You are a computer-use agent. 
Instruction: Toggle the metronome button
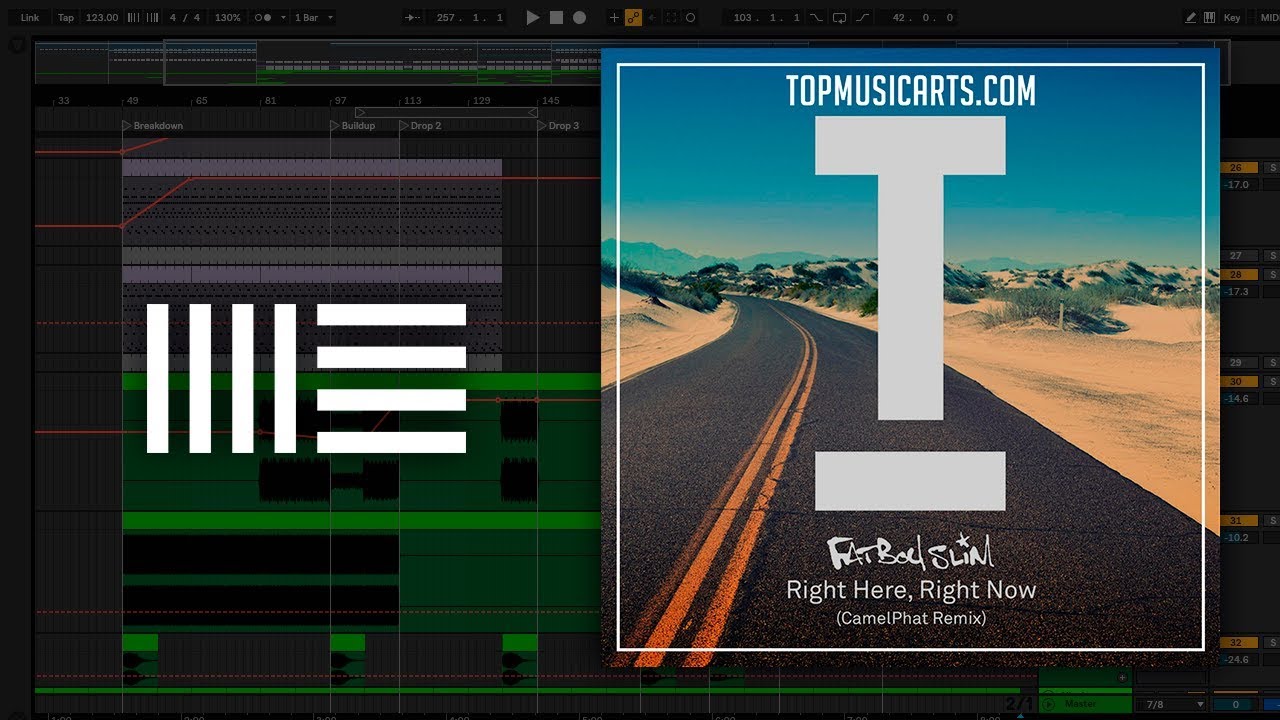point(263,18)
